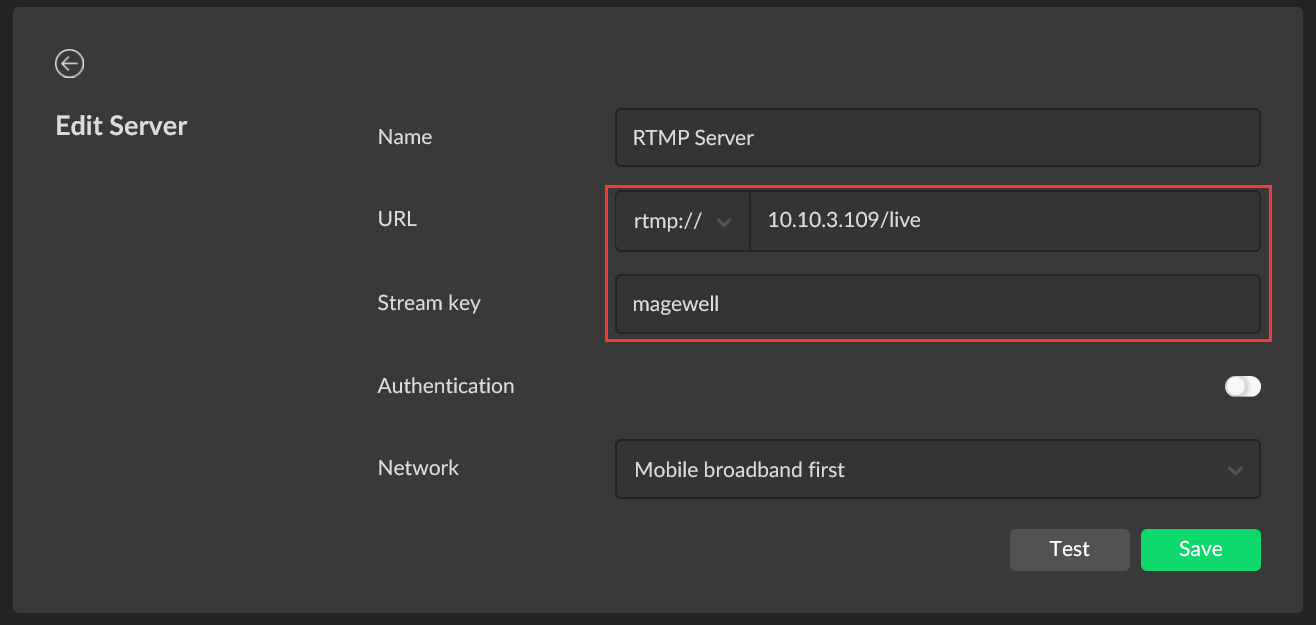Edit the URL address 10.10.3.109/live

click(1005, 221)
